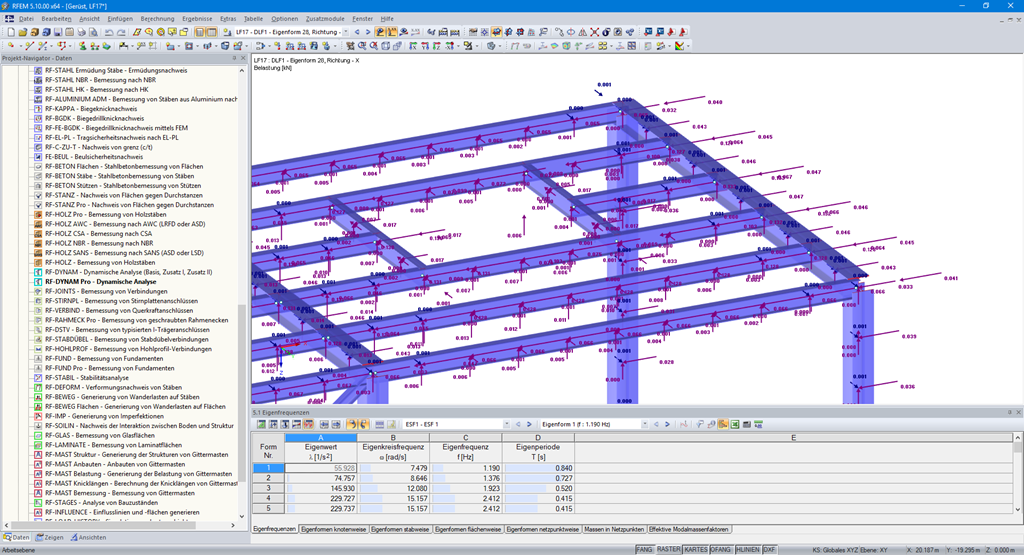Image resolution: width=1024 pixels, height=555 pixels.
Task: Click the red X delete icon
Action: [594, 31]
